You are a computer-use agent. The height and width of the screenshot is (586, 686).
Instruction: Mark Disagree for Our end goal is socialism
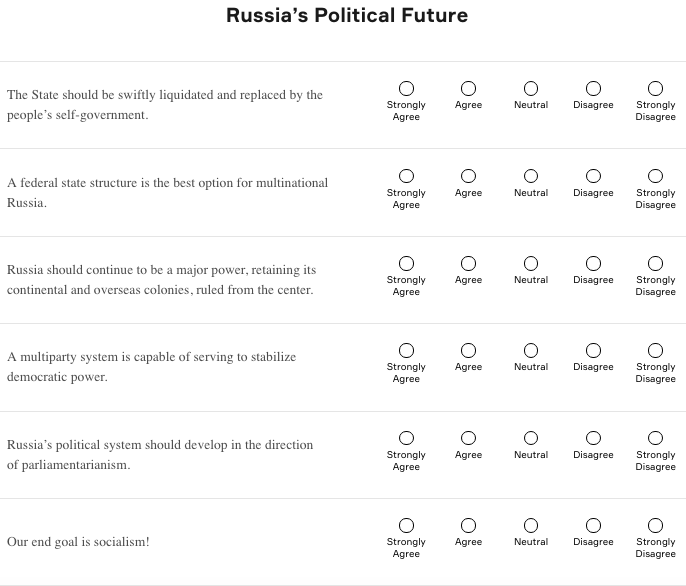point(593,525)
